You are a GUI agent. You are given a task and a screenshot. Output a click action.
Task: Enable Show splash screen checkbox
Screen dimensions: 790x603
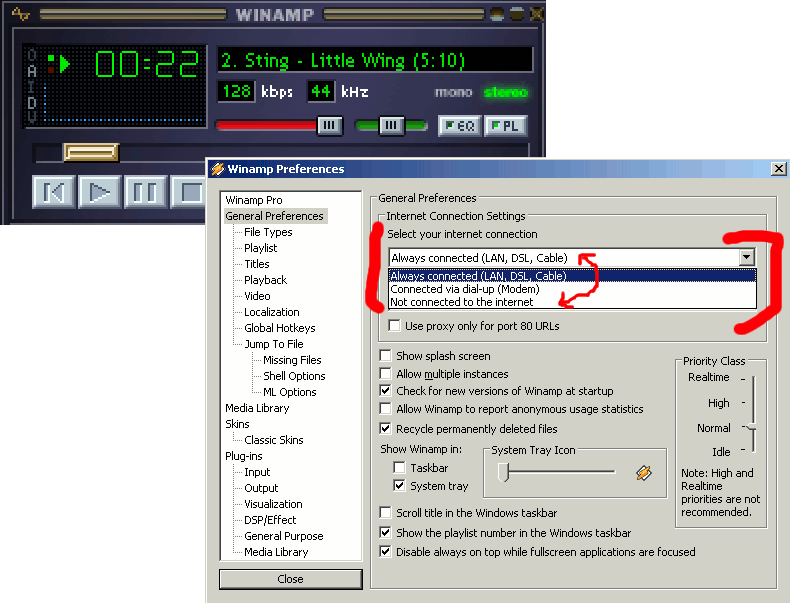[385, 356]
